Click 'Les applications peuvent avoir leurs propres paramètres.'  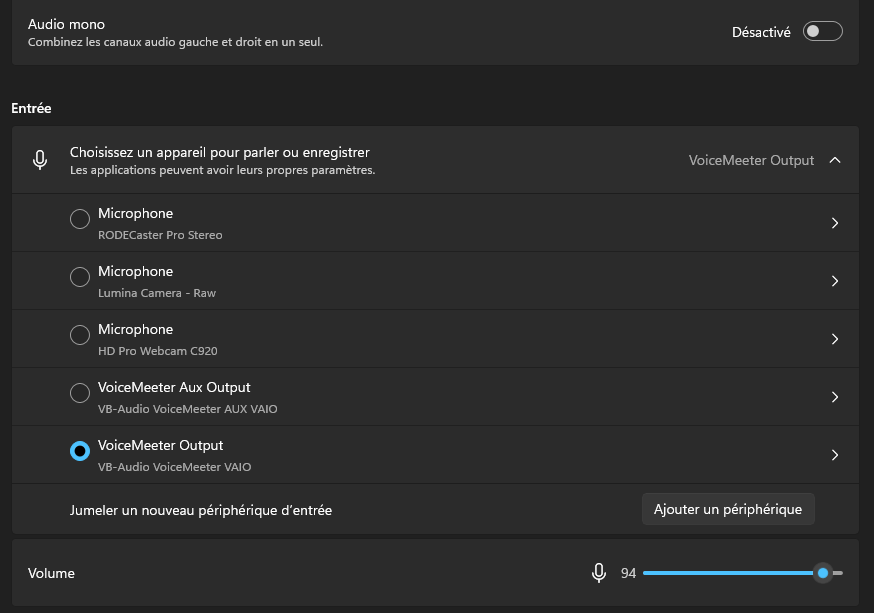tap(222, 170)
